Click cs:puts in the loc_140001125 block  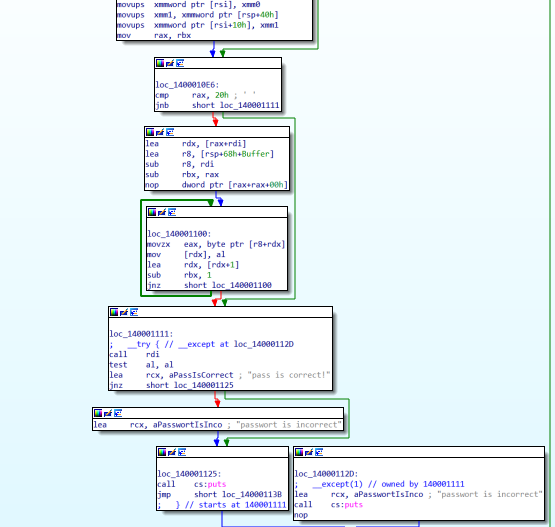tap(210, 484)
